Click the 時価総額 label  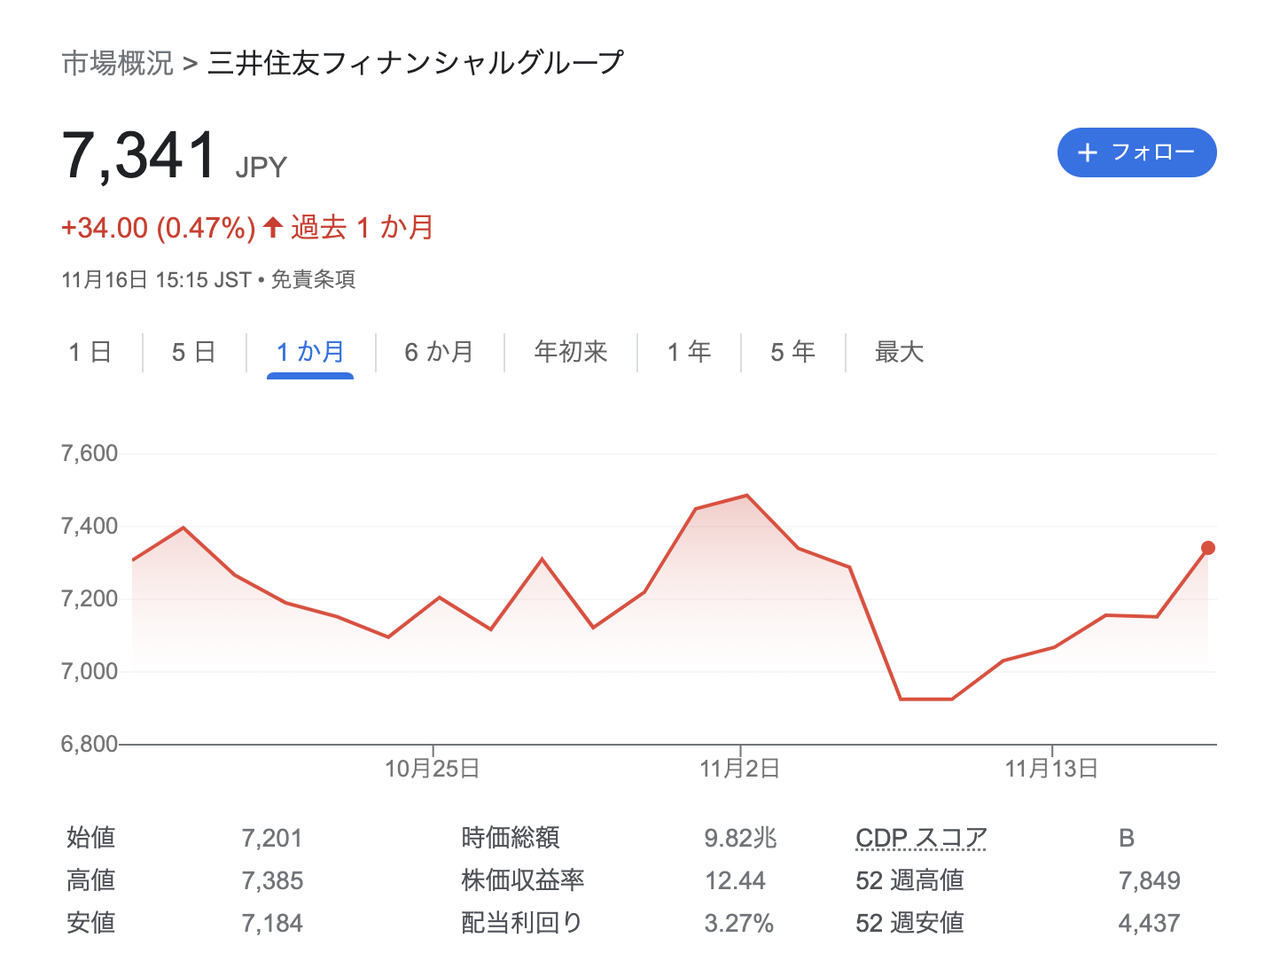click(510, 838)
